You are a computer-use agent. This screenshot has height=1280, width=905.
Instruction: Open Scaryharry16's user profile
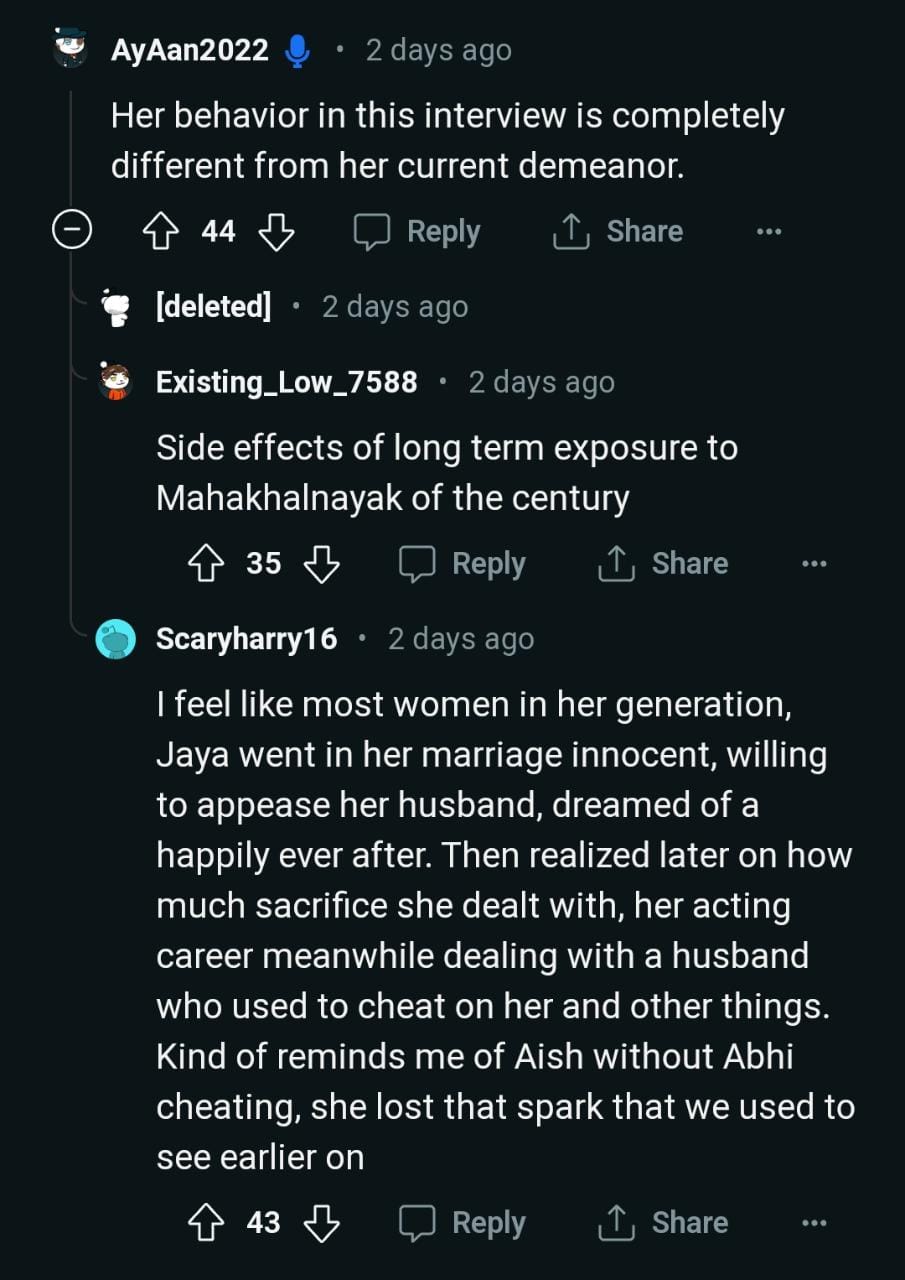246,639
